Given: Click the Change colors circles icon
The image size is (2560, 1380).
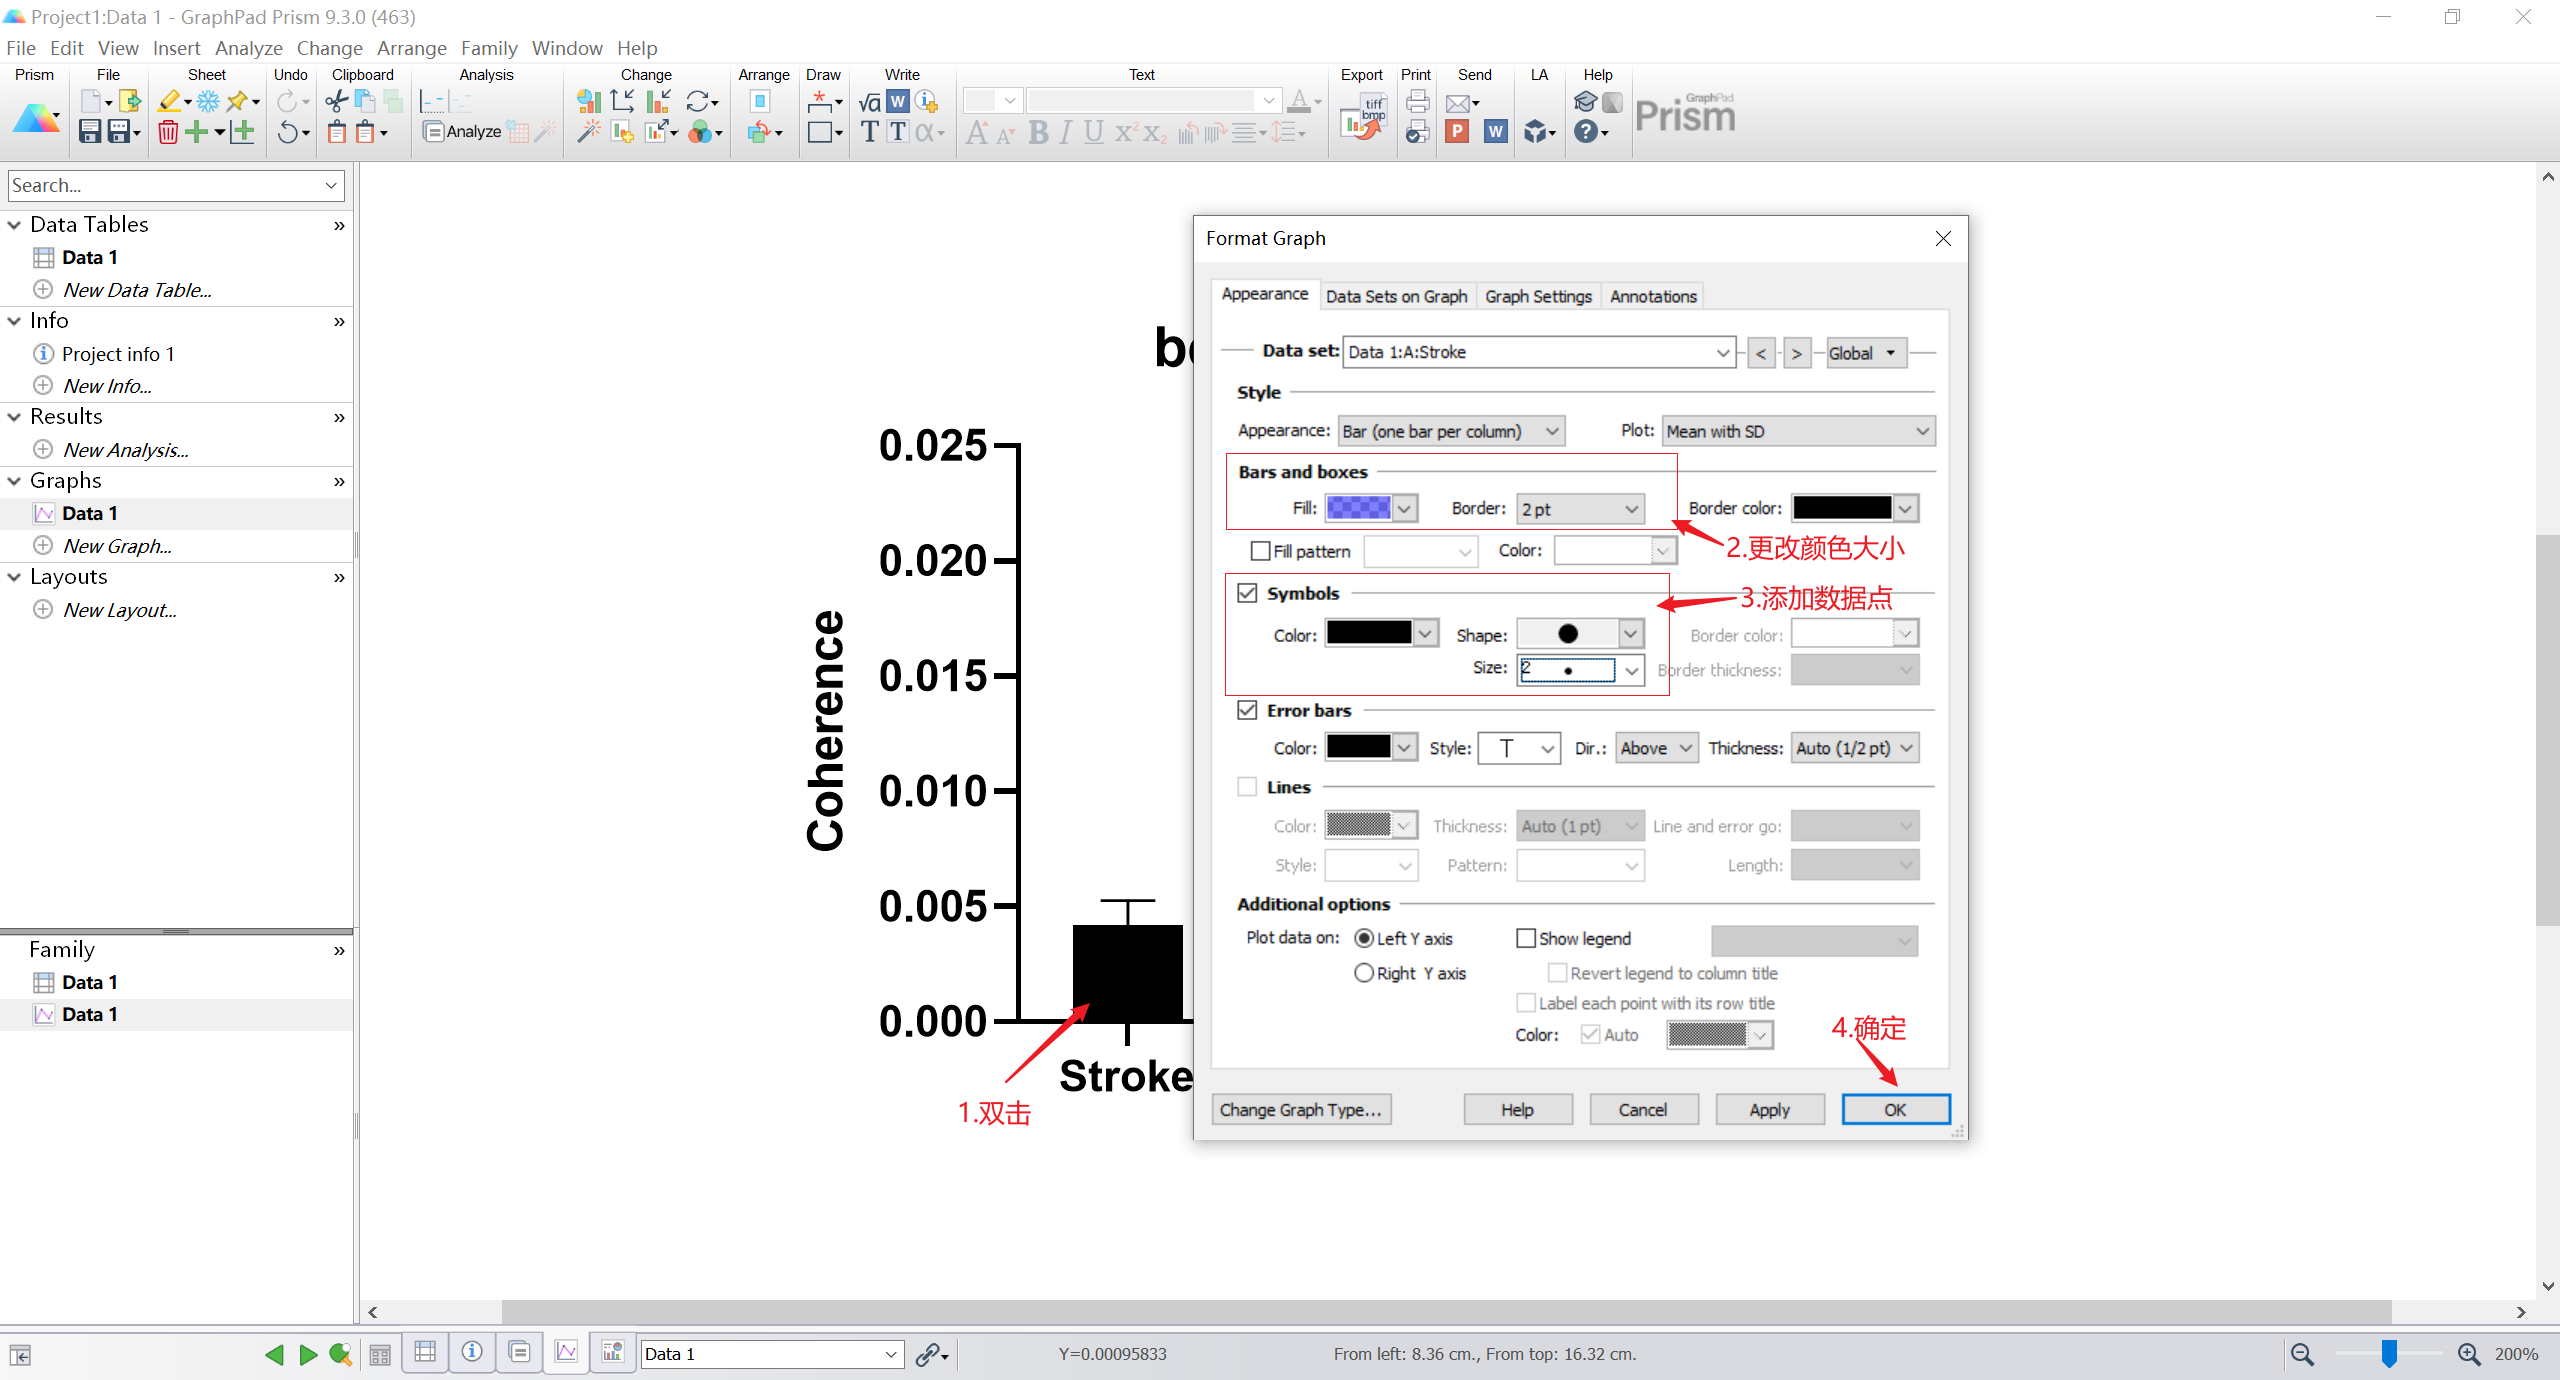Looking at the screenshot, I should (702, 132).
